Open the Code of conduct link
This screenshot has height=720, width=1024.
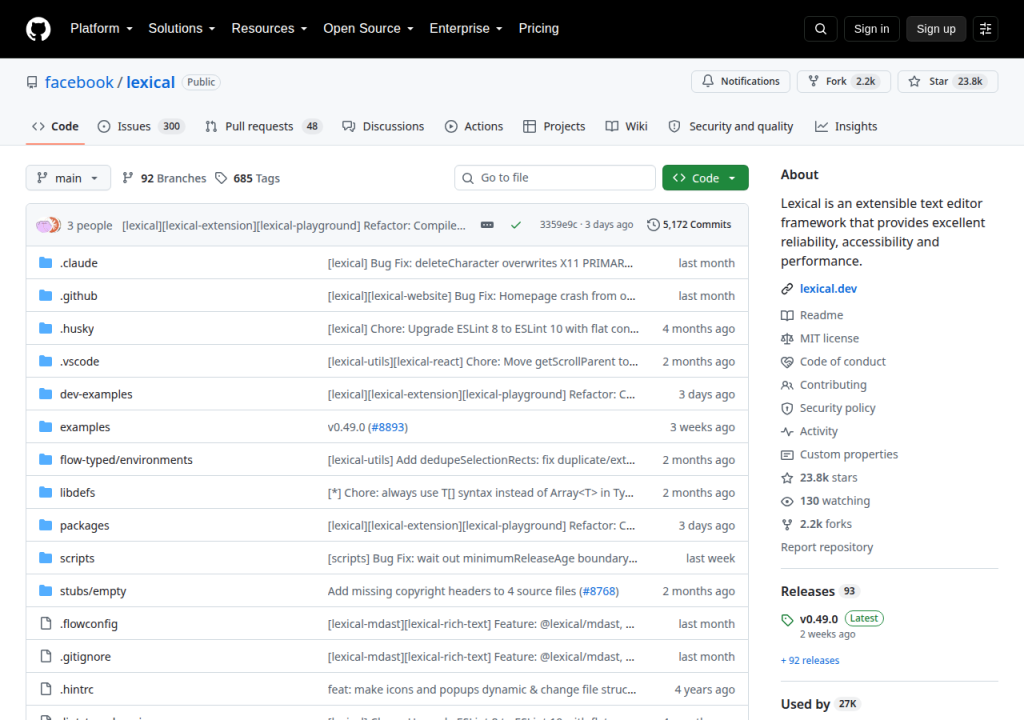(842, 362)
